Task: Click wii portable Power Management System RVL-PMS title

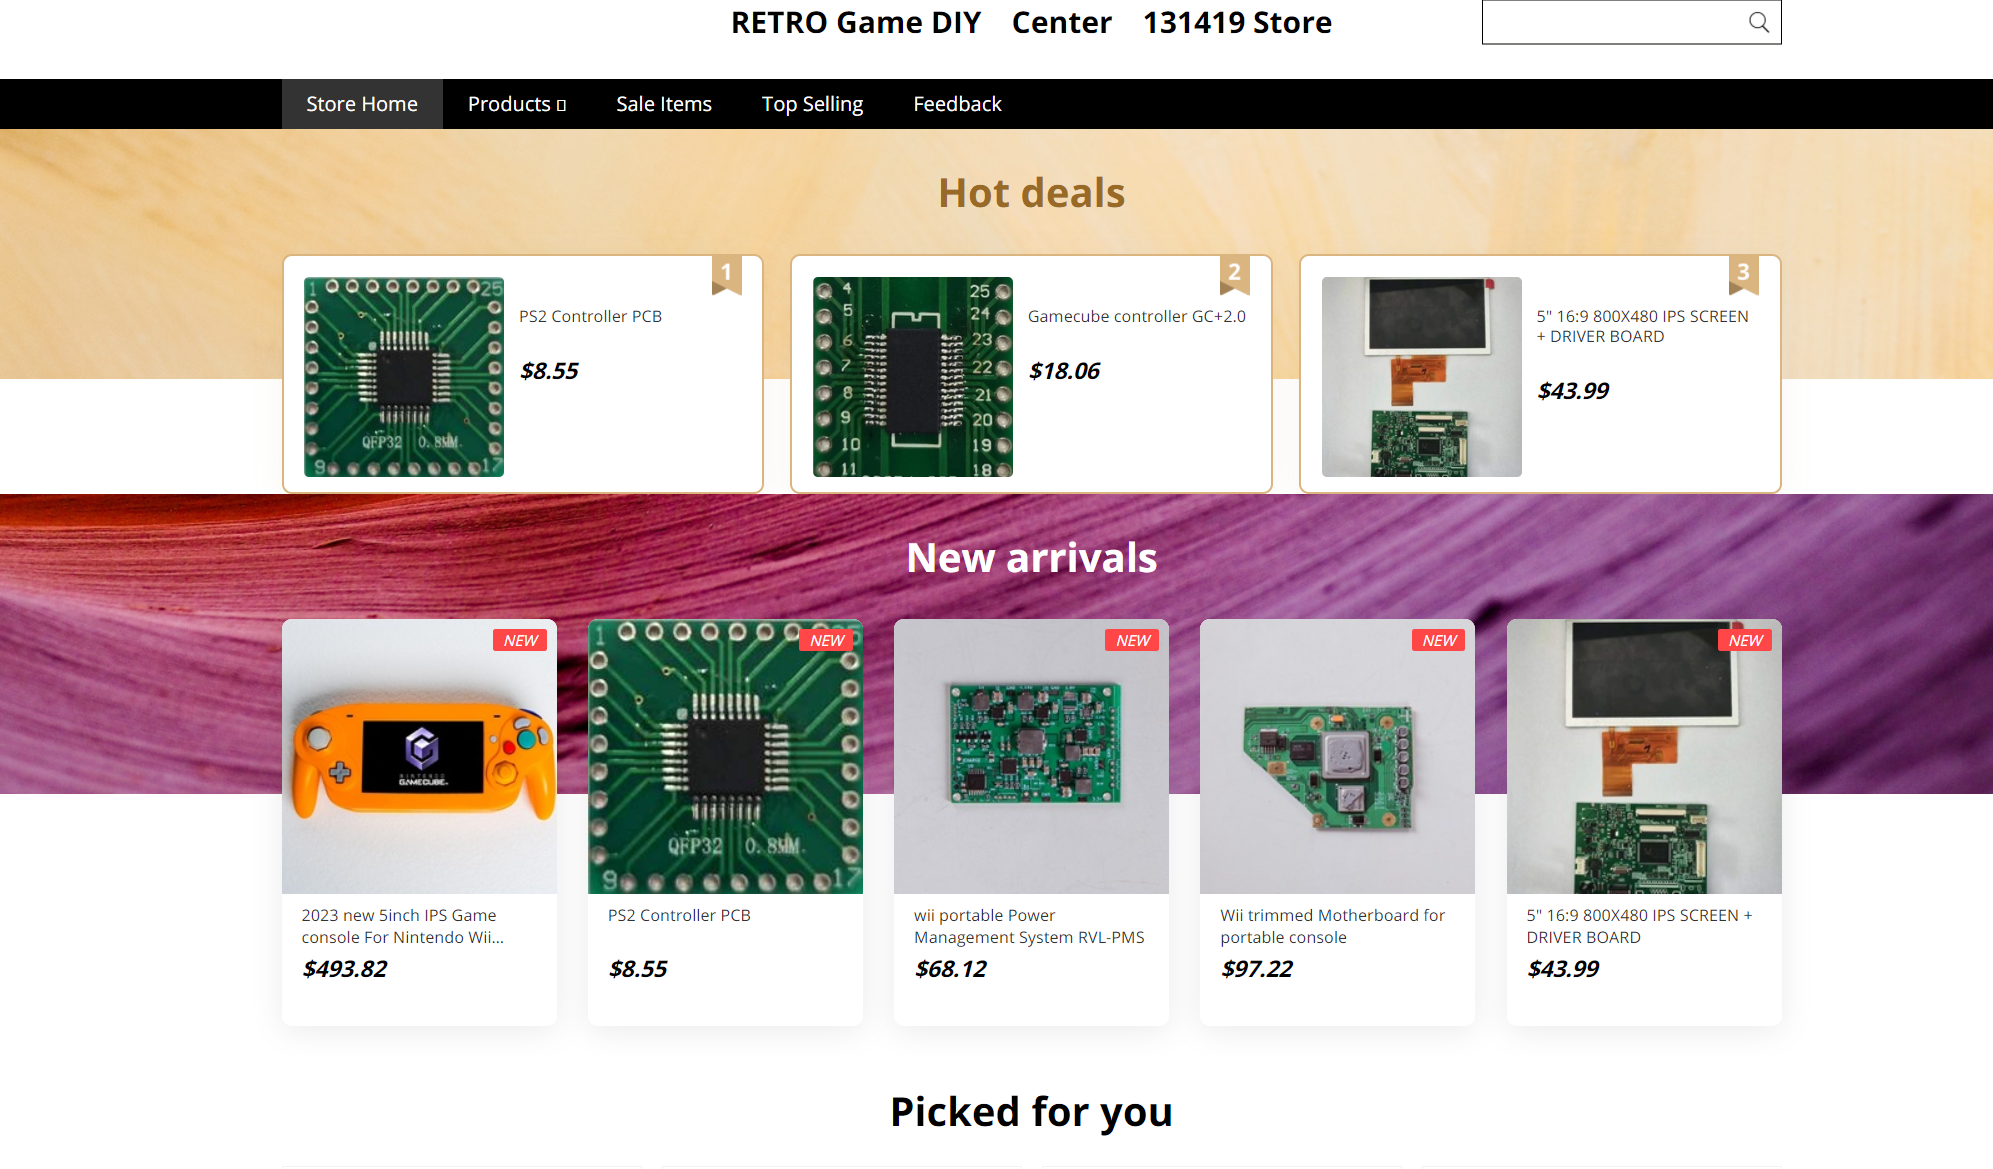Action: (x=1029, y=926)
